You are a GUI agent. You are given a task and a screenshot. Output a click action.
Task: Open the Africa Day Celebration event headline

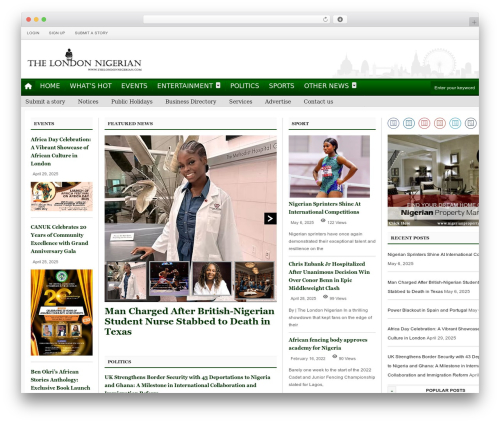coord(61,151)
